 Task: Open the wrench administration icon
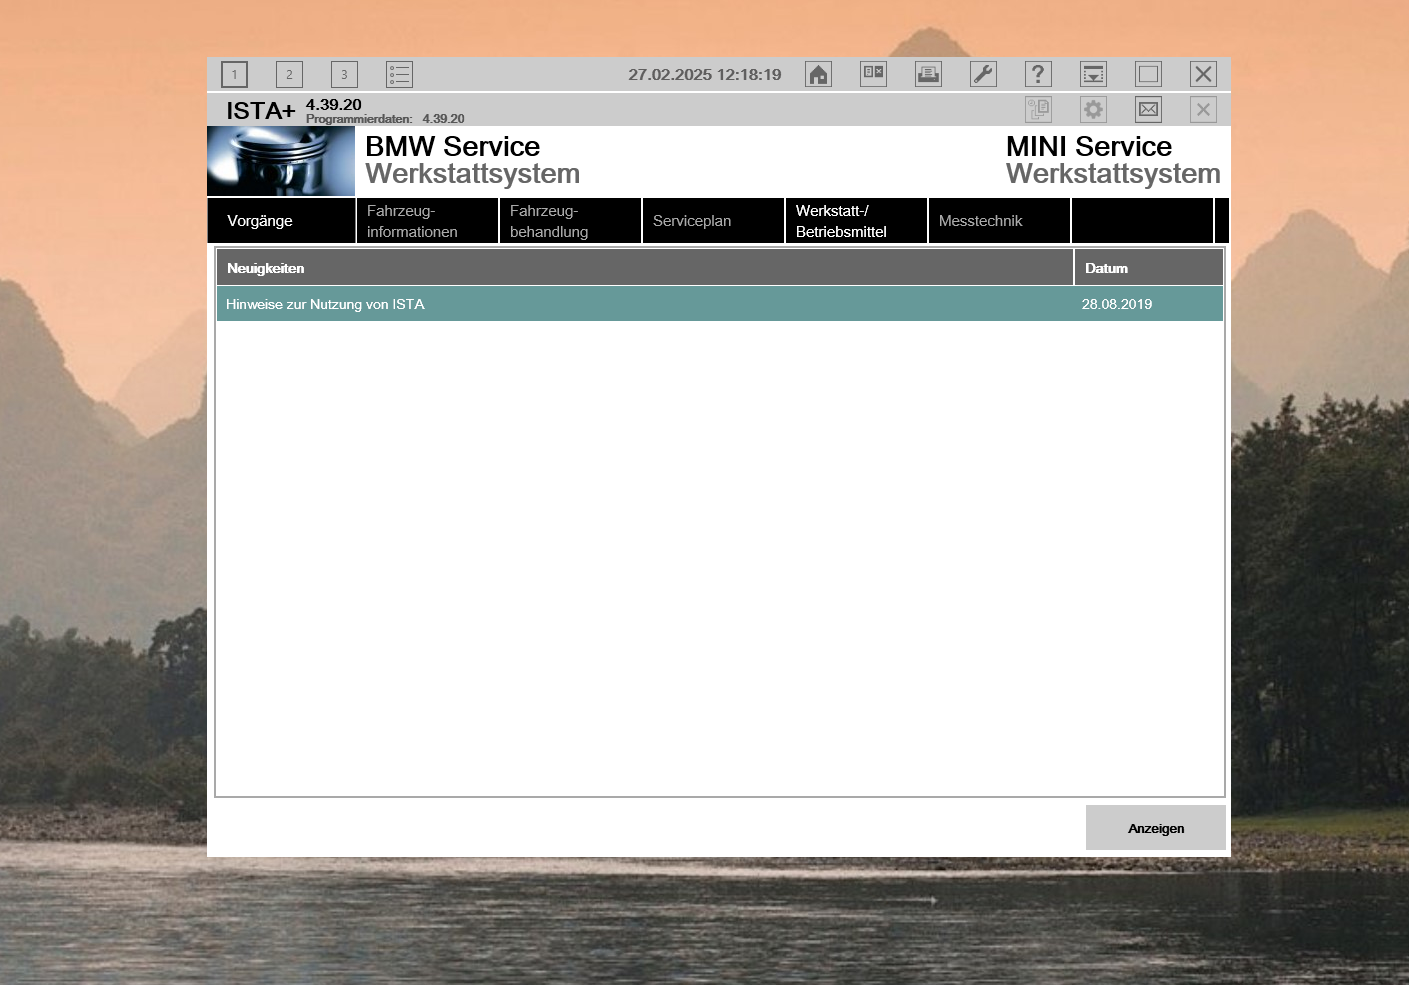click(x=984, y=74)
